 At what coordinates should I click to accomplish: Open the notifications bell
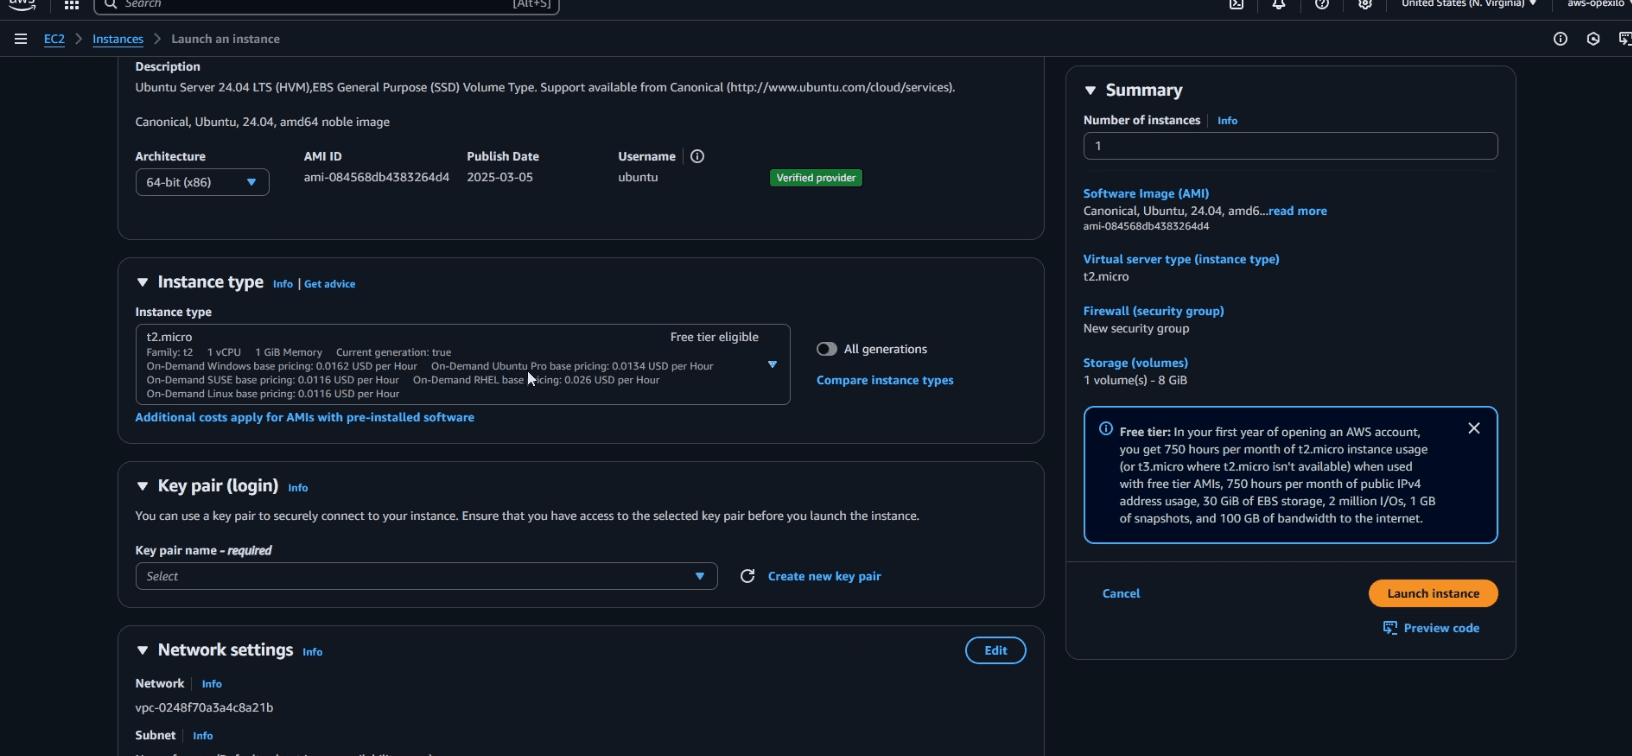coord(1279,4)
